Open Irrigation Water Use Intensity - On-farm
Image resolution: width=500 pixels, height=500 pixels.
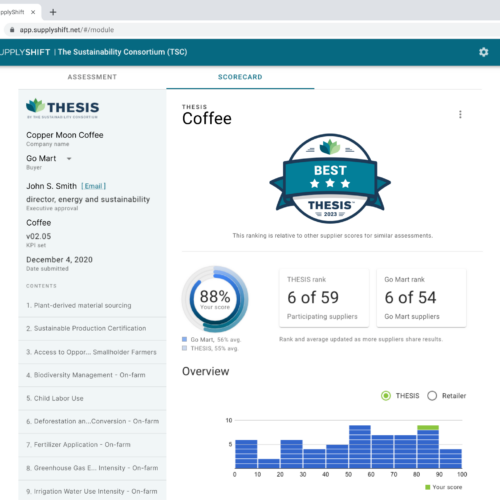click(x=92, y=491)
